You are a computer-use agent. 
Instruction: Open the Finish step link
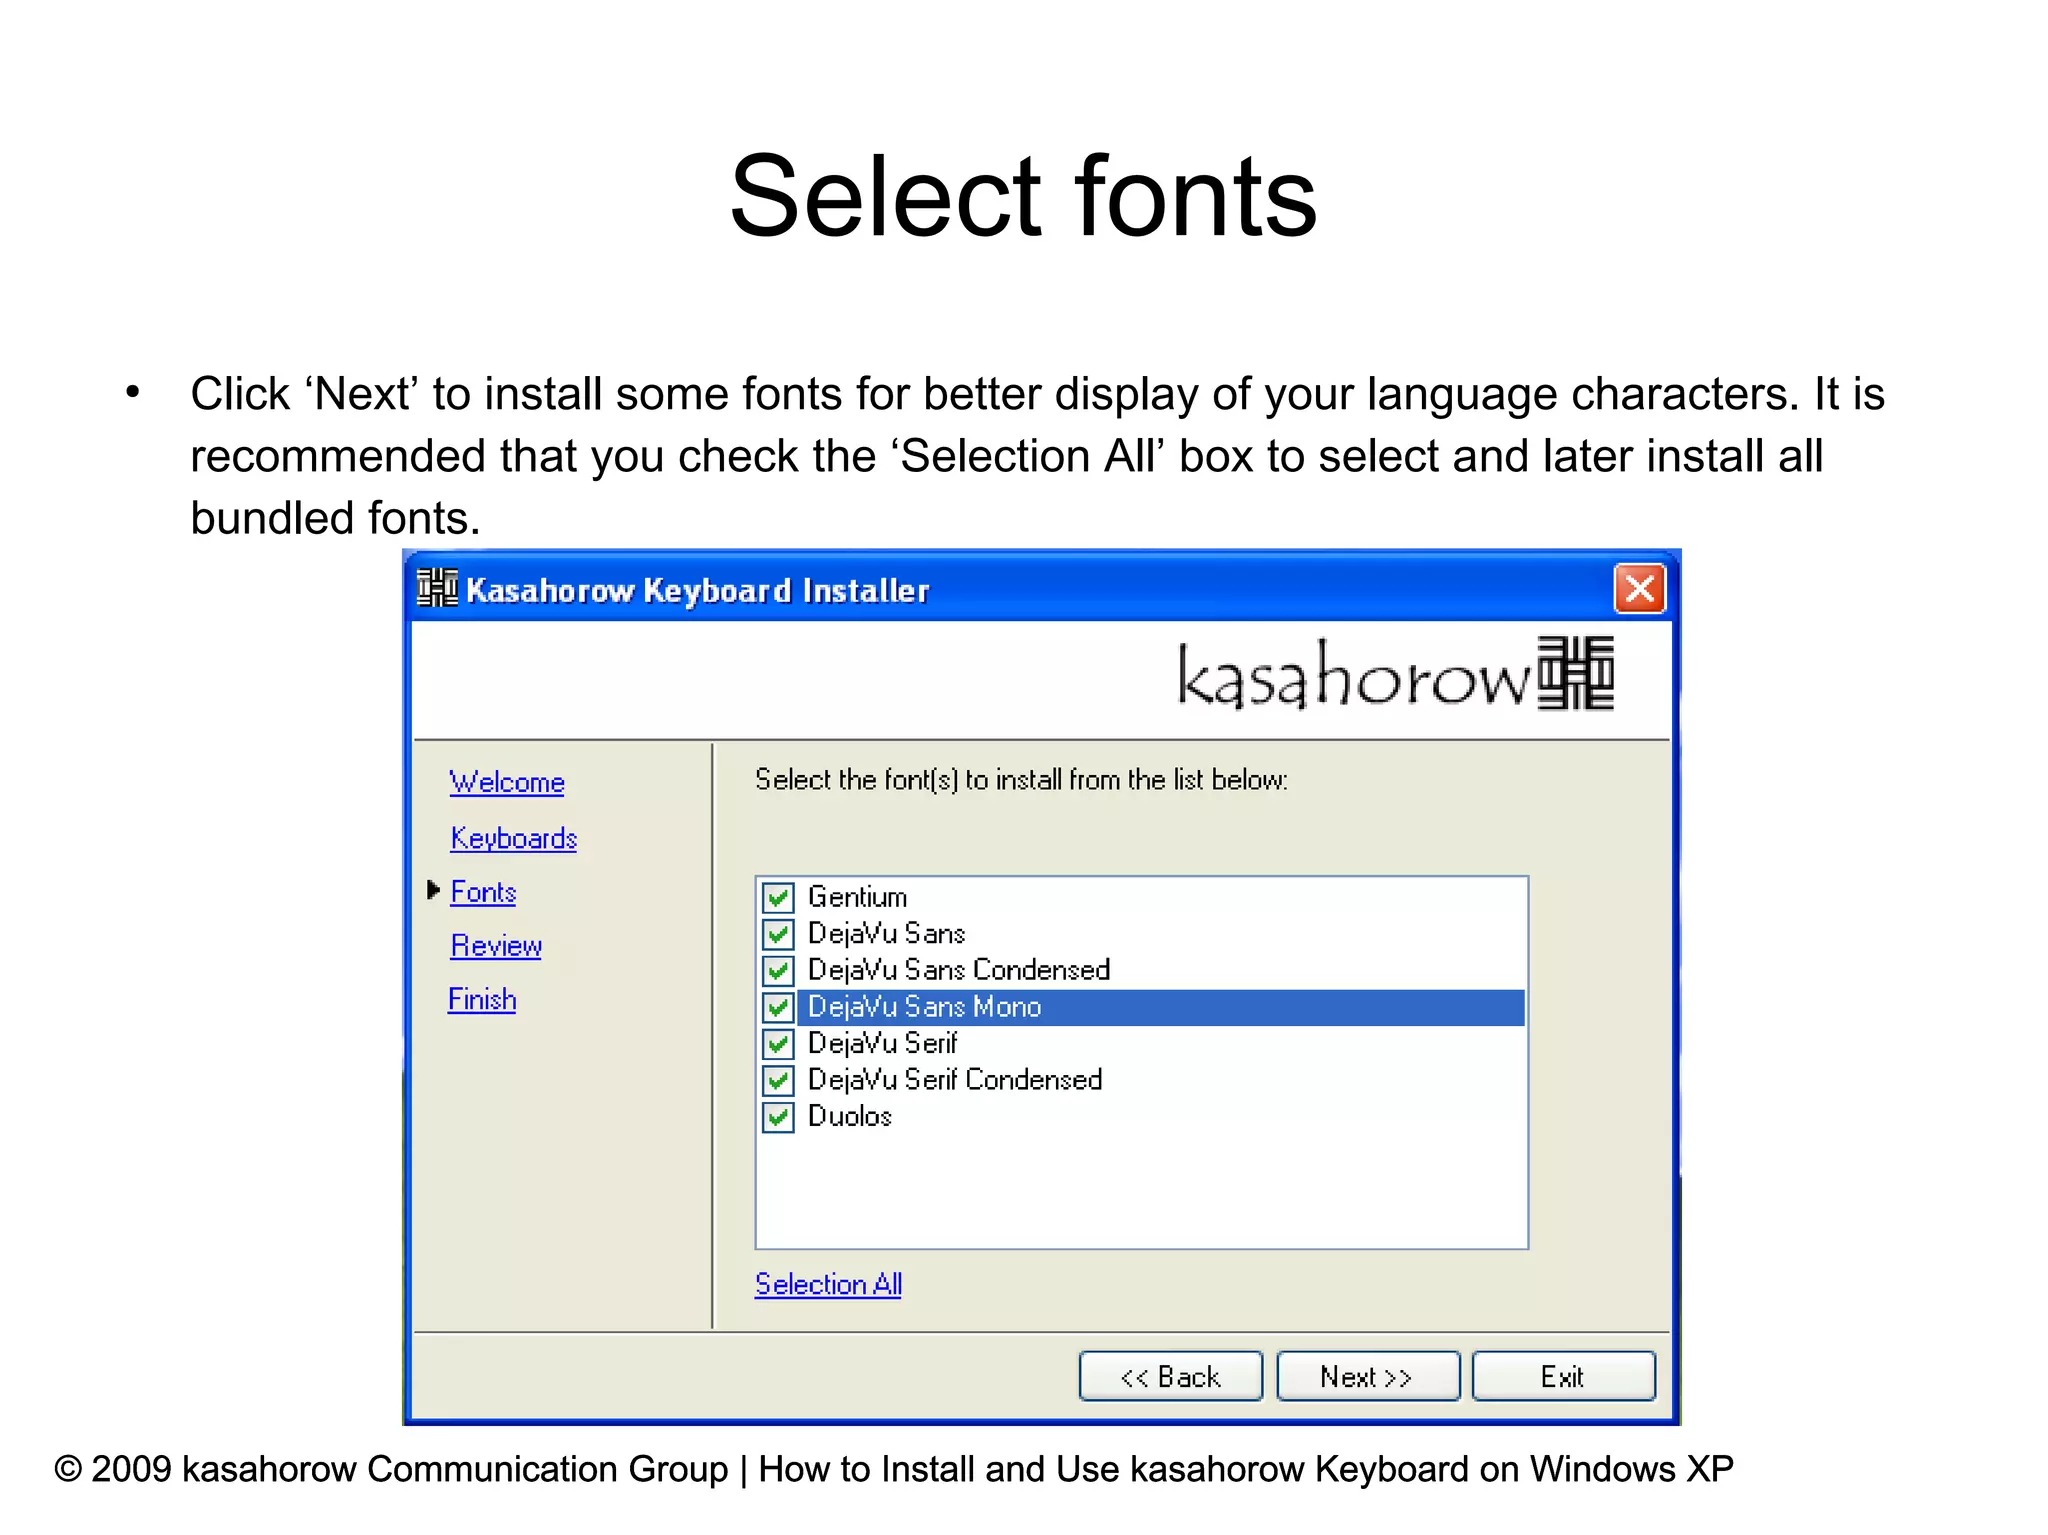pyautogui.click(x=482, y=999)
